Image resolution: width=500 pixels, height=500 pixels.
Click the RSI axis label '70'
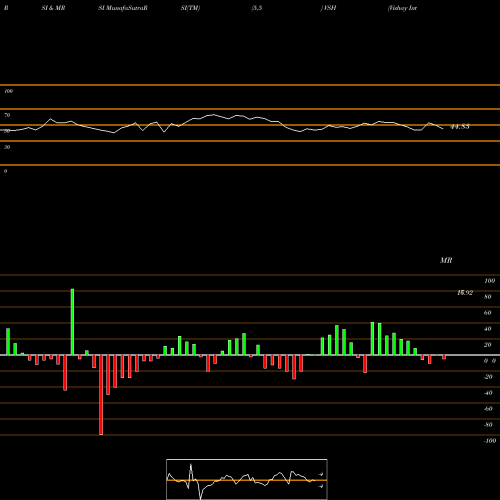click(7, 115)
